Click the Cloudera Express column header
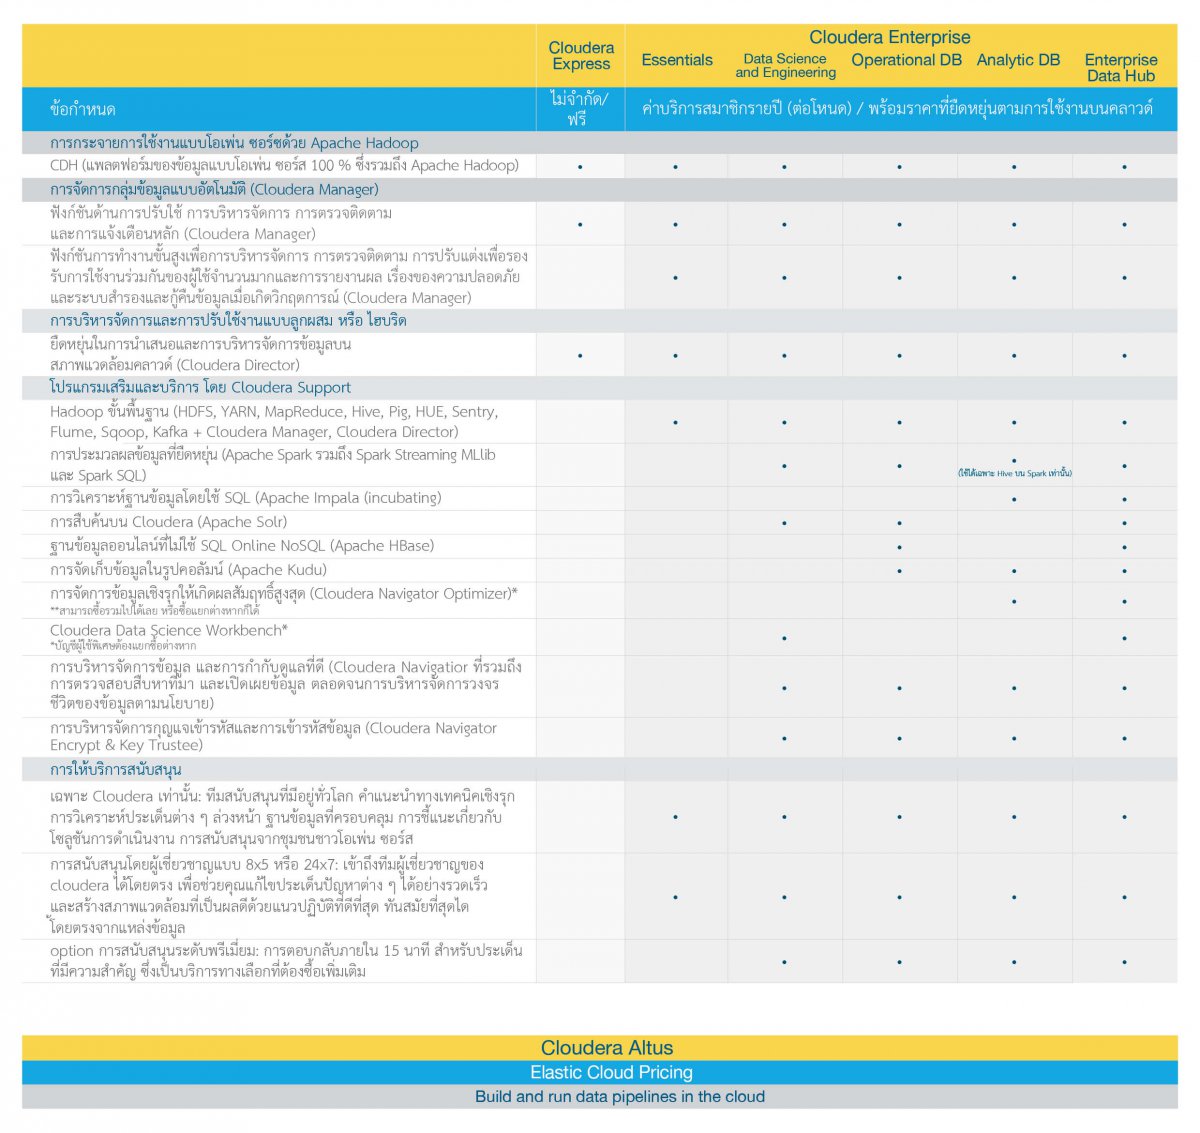 click(x=581, y=55)
